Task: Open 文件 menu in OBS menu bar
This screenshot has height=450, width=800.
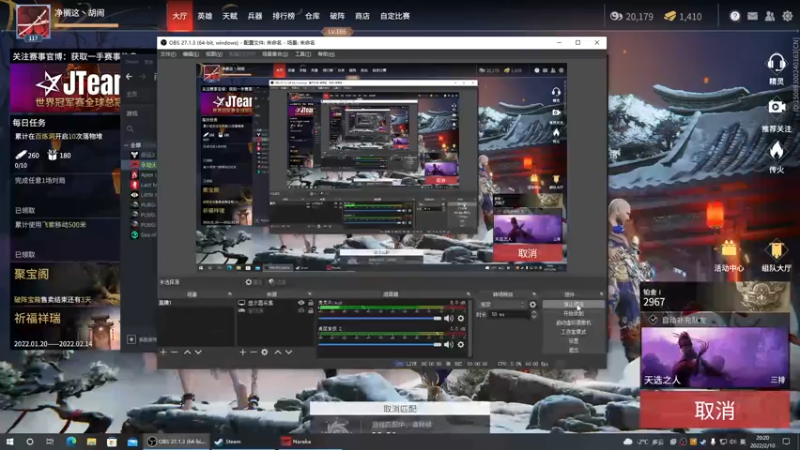Action: 168,54
